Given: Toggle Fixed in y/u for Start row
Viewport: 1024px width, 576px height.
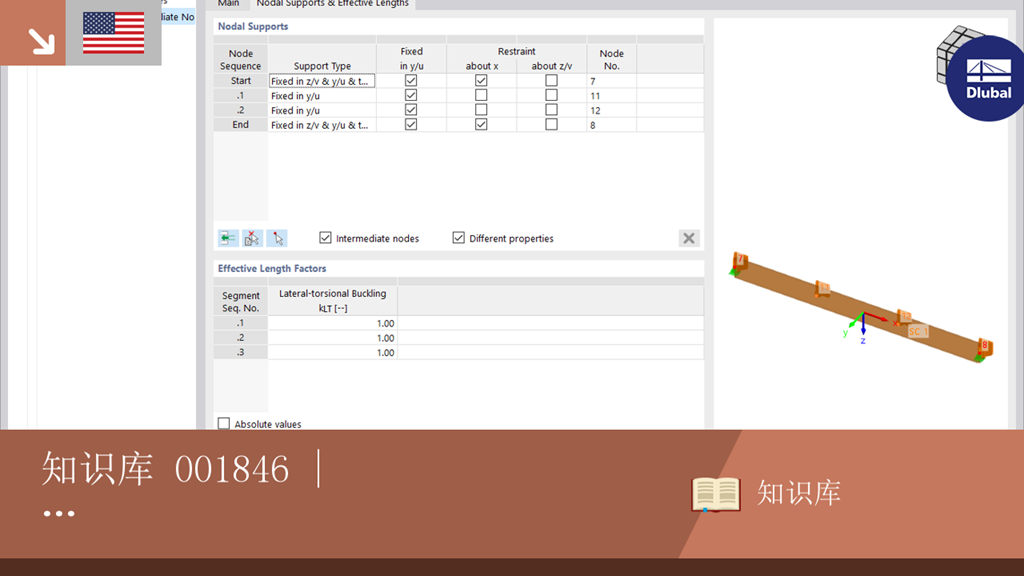Looking at the screenshot, I should click(411, 80).
